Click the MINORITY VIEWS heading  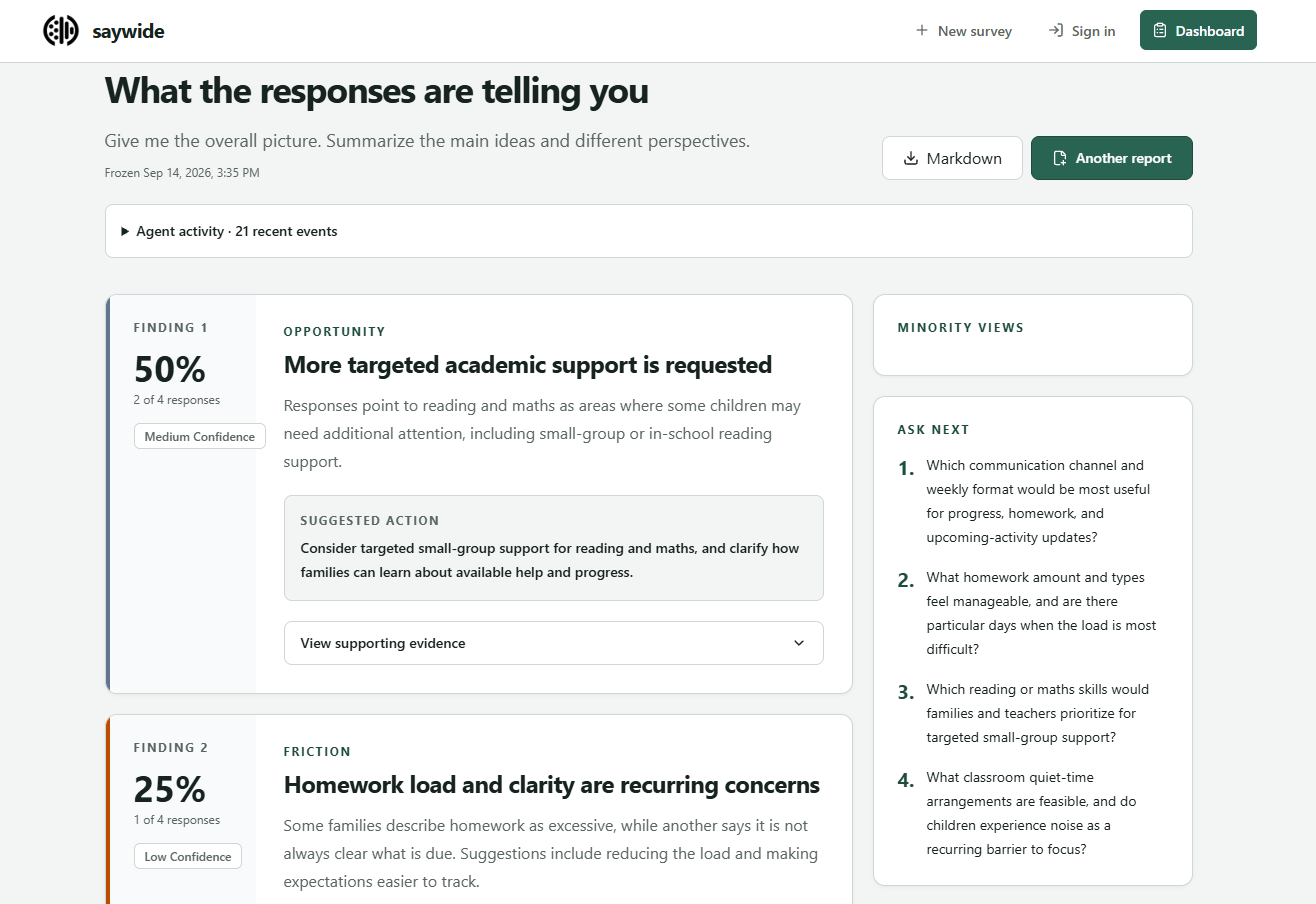coord(961,327)
